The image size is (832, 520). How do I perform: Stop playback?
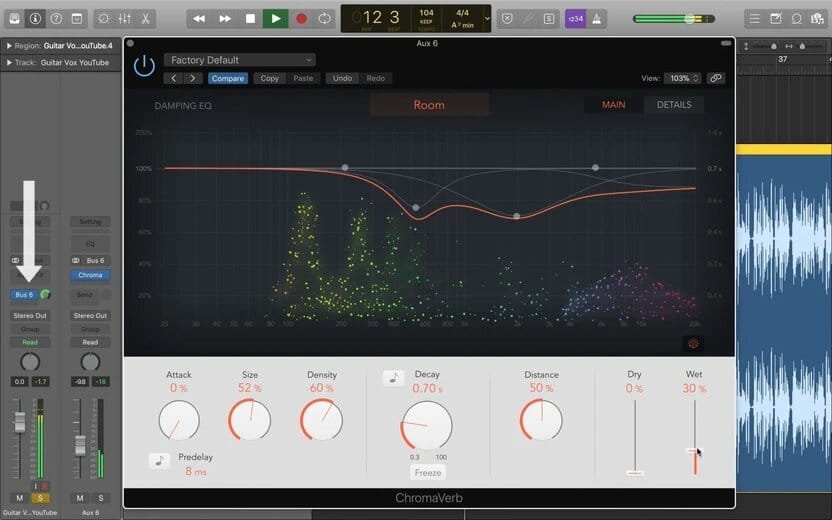(250, 19)
